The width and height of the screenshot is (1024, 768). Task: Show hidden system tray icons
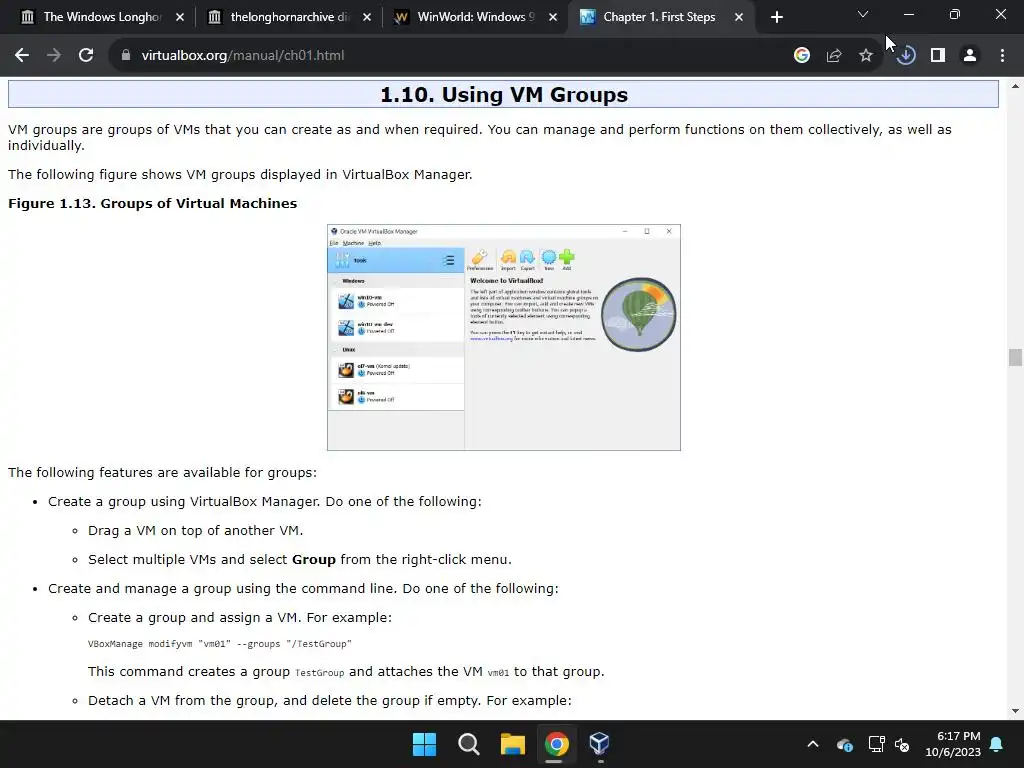click(813, 744)
